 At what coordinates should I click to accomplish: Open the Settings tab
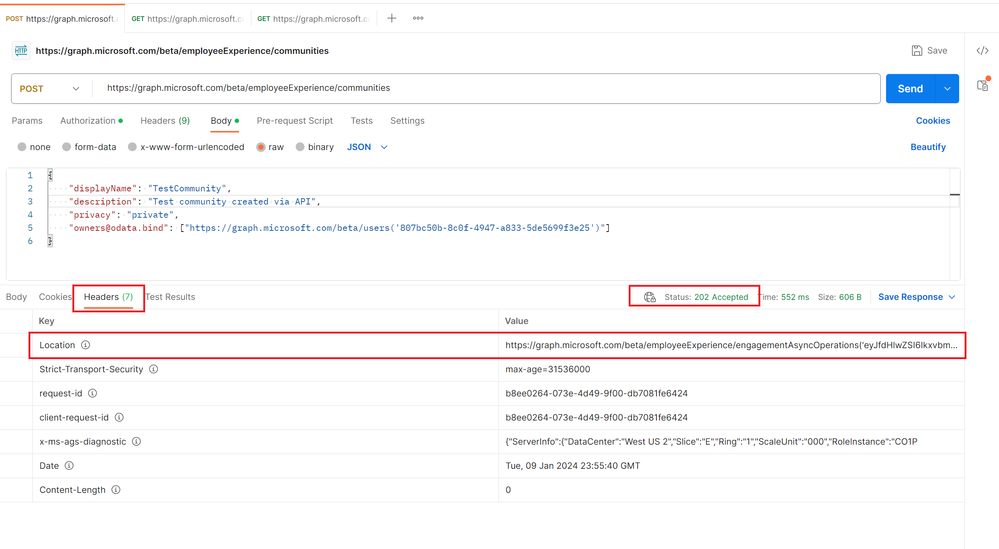[407, 120]
